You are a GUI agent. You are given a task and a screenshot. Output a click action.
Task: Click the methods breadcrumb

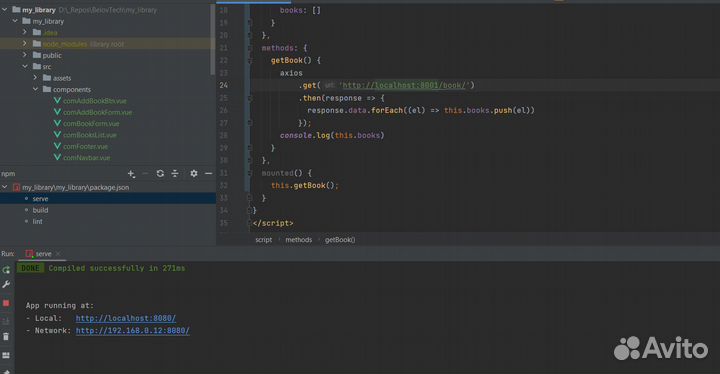298,240
